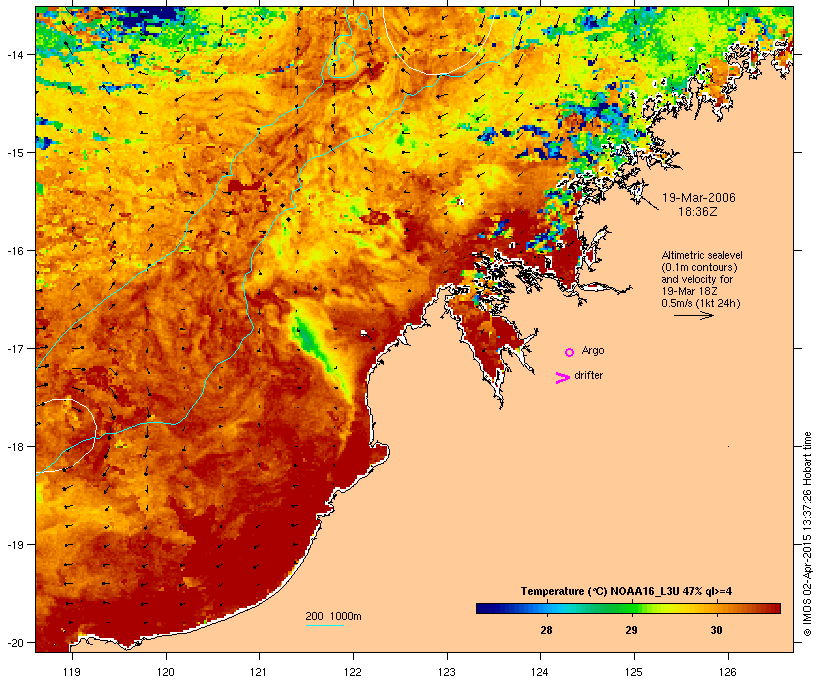Screen dimensions: 820x680
Task: Click the white sealevel contour arc near 123E 14S
Action: (x=439, y=41)
